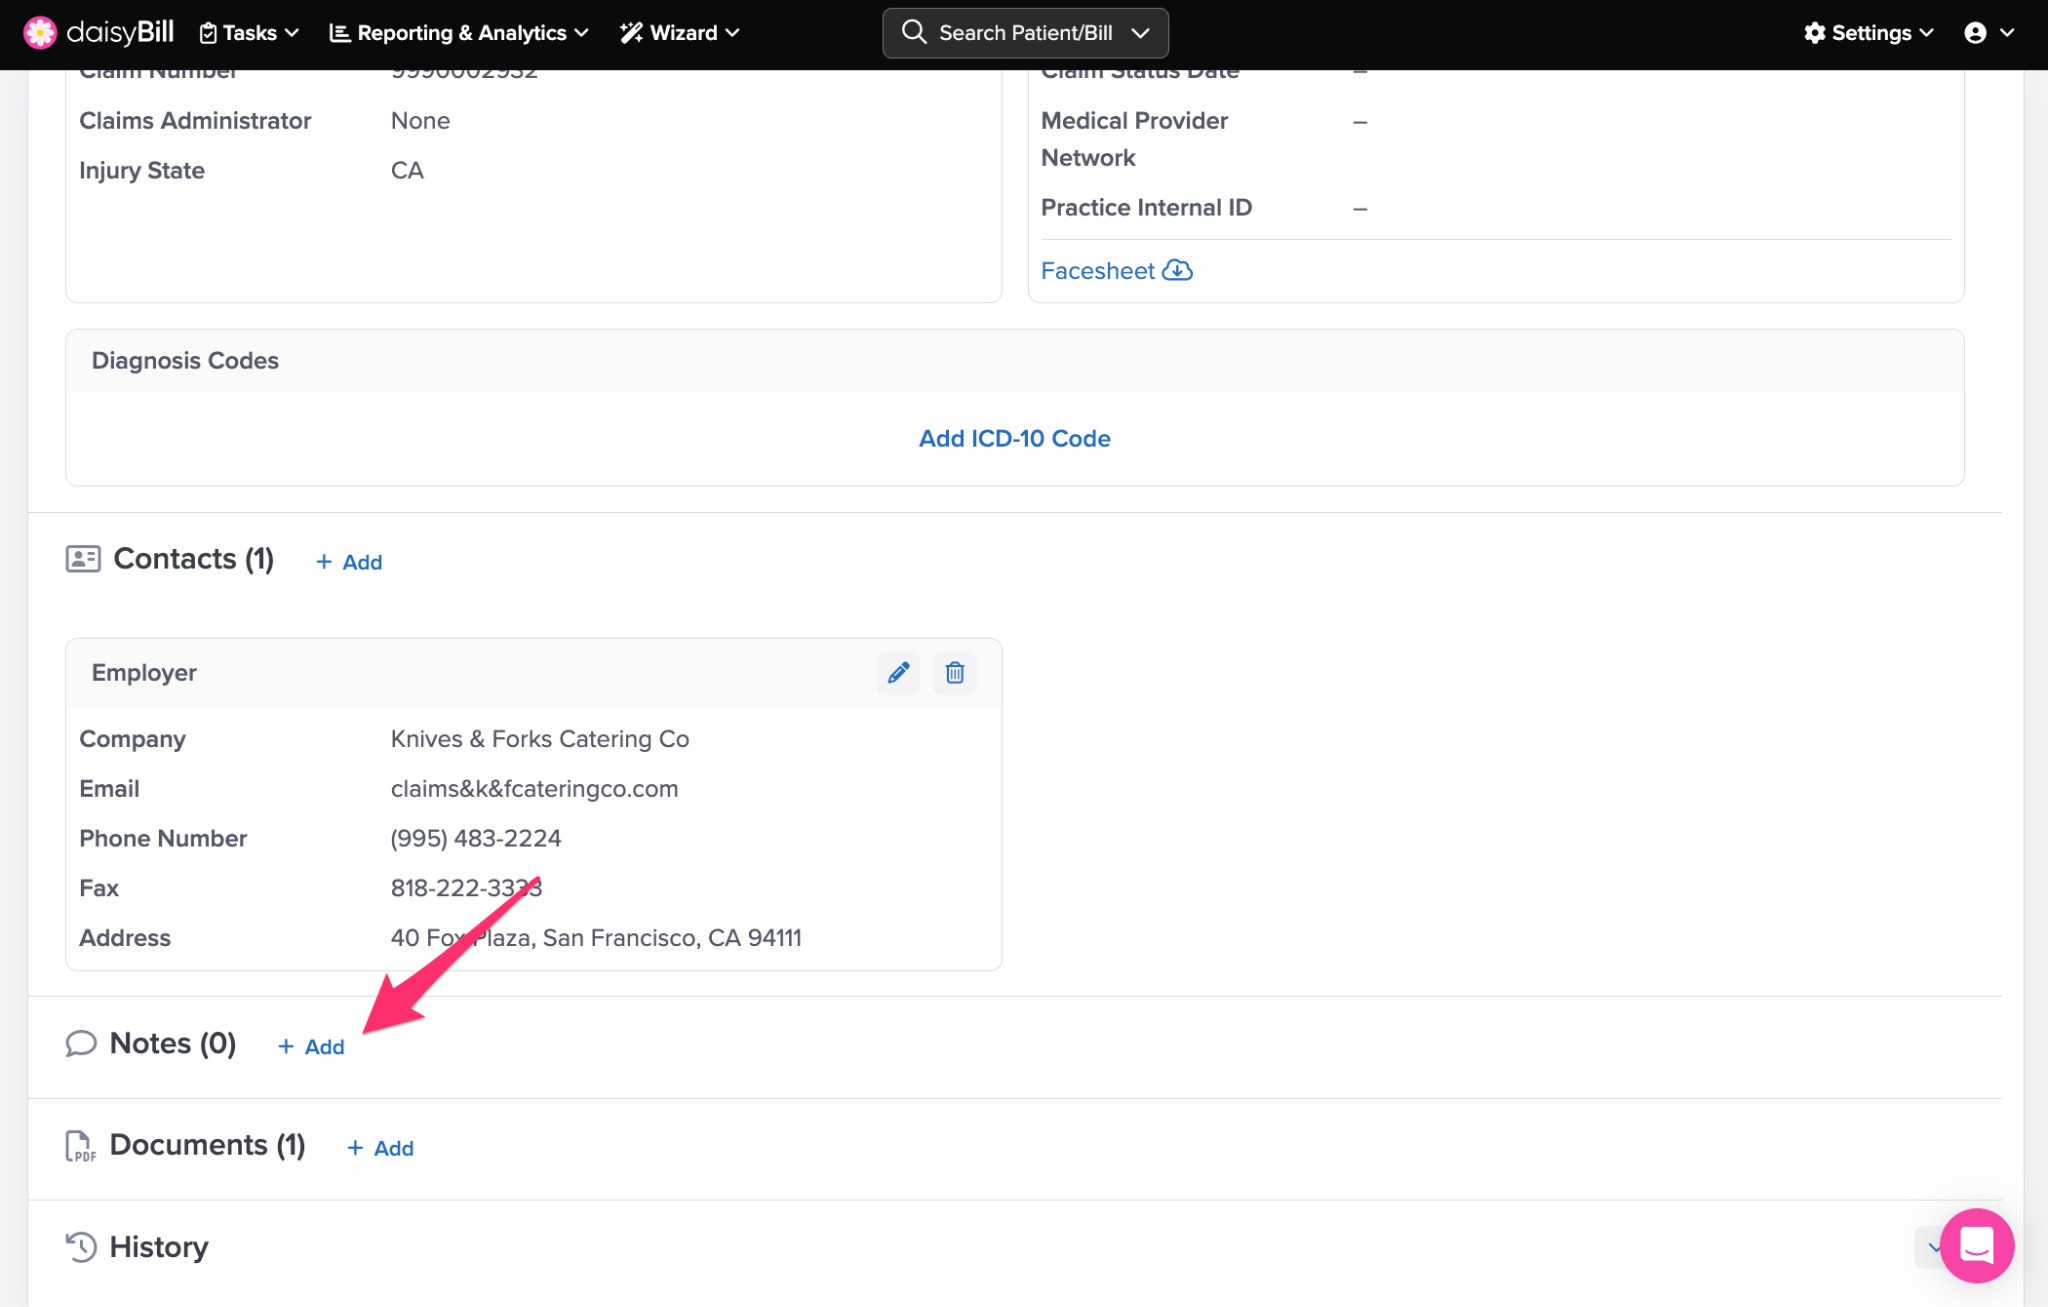Open the user account dropdown
Viewport: 2048px width, 1307px height.
click(1988, 33)
